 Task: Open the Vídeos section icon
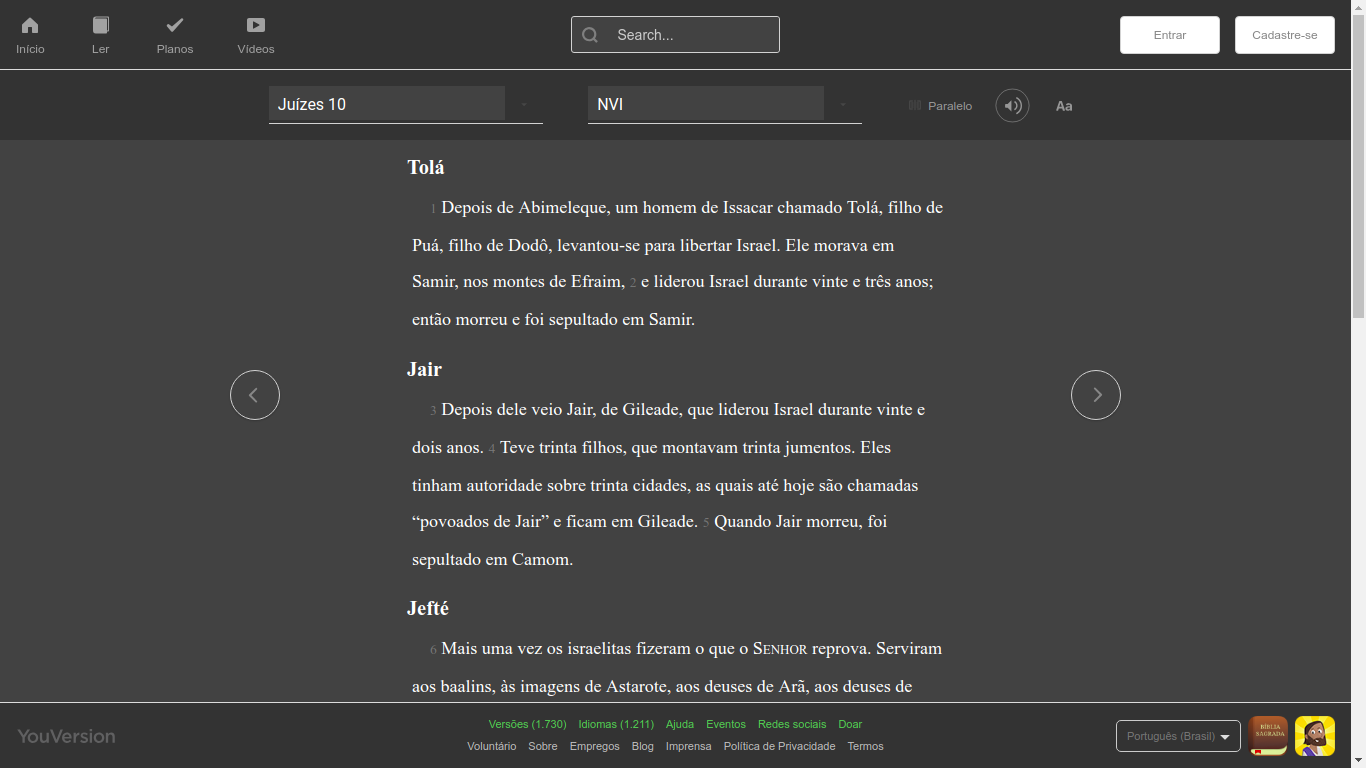tap(255, 28)
